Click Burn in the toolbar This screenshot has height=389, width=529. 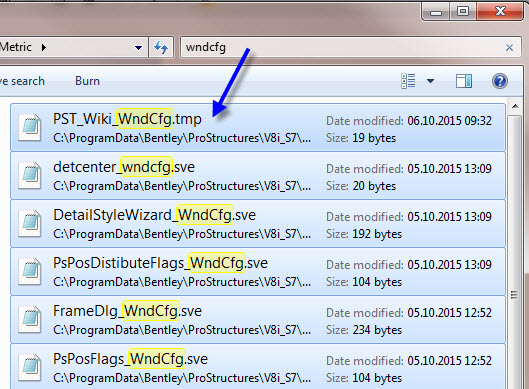pos(87,81)
